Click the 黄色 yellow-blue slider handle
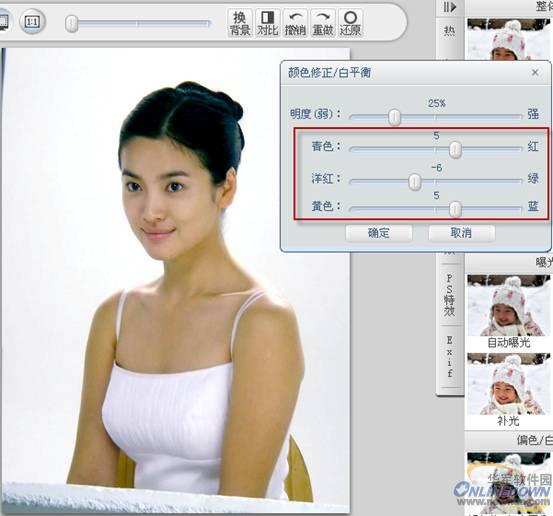The height and width of the screenshot is (516, 553). [x=455, y=209]
